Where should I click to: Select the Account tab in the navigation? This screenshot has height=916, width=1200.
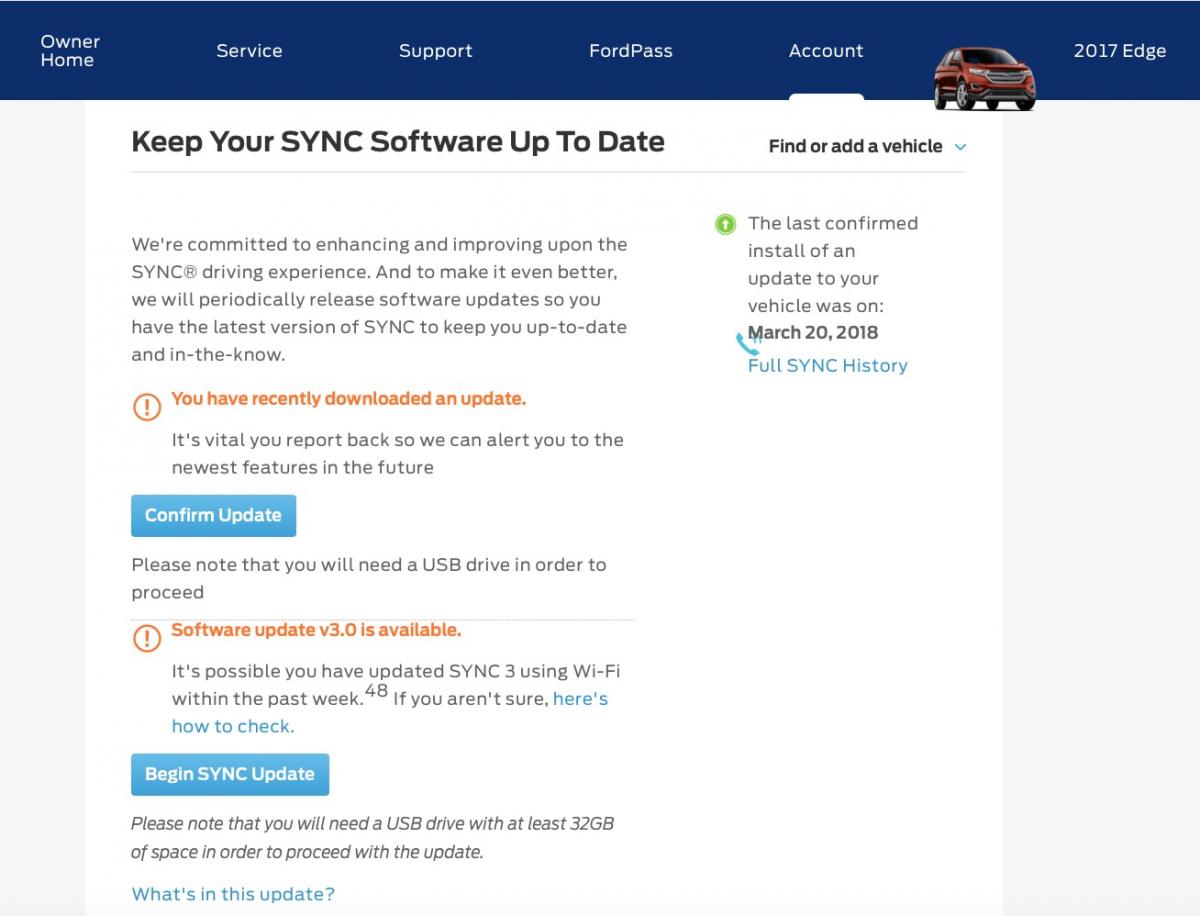click(x=825, y=51)
